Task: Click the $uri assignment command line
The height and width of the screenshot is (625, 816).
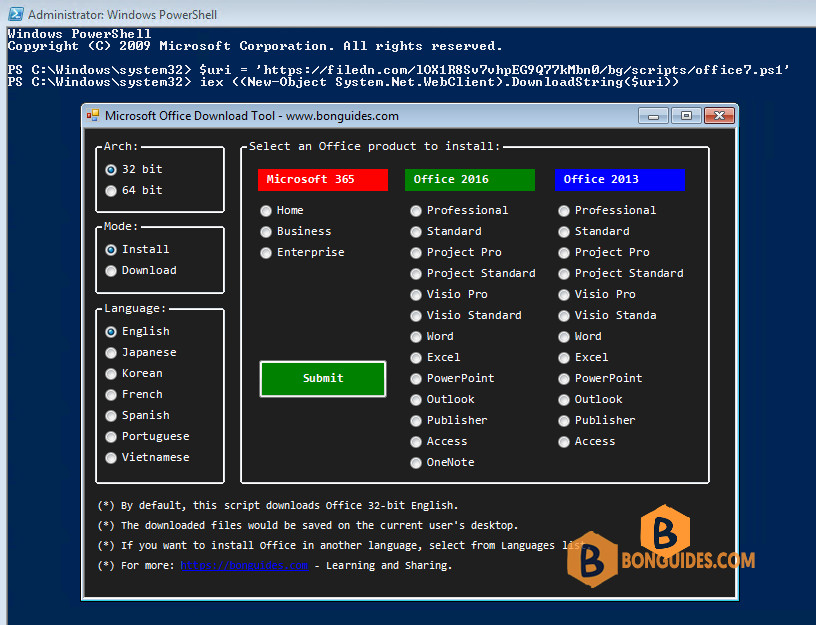Action: pyautogui.click(x=399, y=70)
